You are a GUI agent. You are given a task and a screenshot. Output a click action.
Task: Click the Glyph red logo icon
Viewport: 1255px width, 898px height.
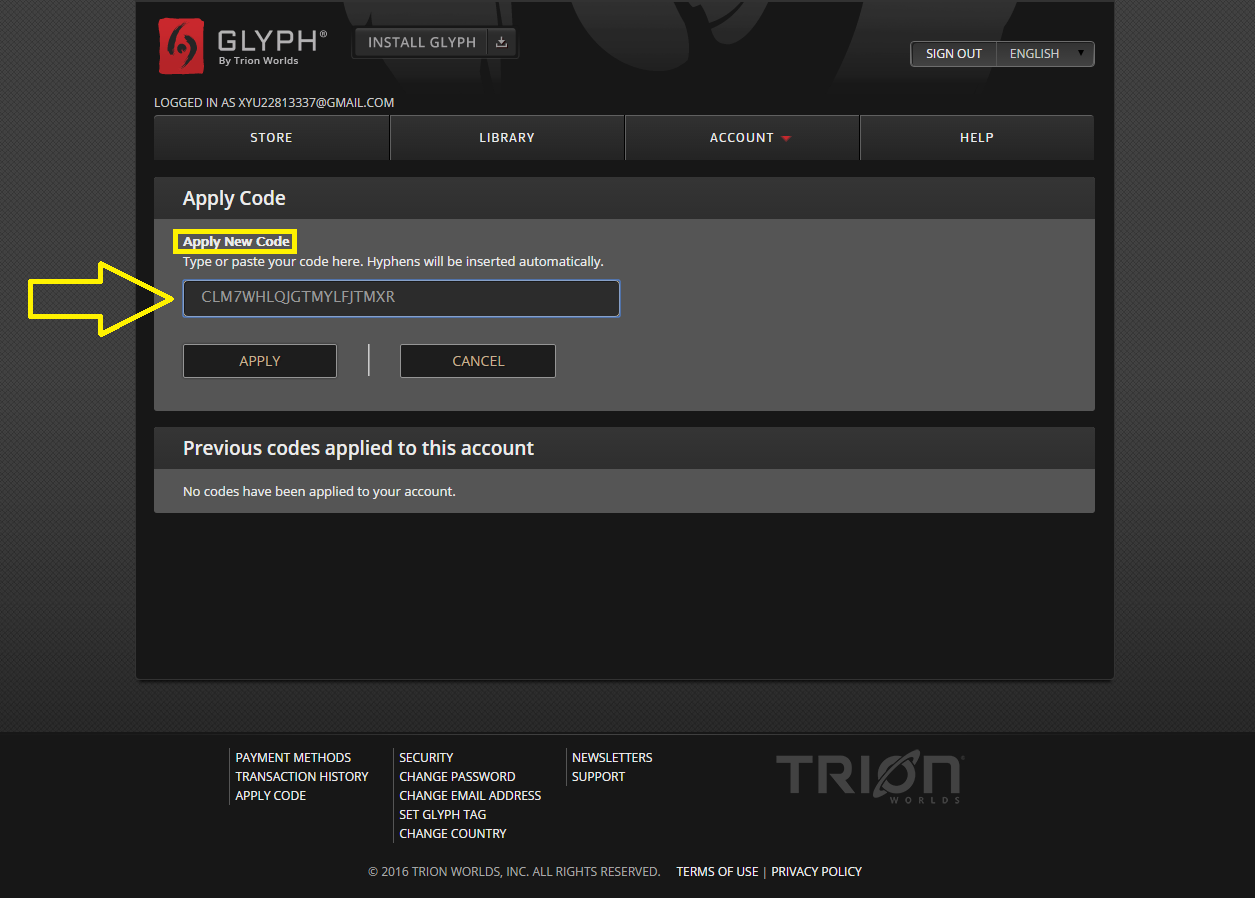pyautogui.click(x=181, y=46)
